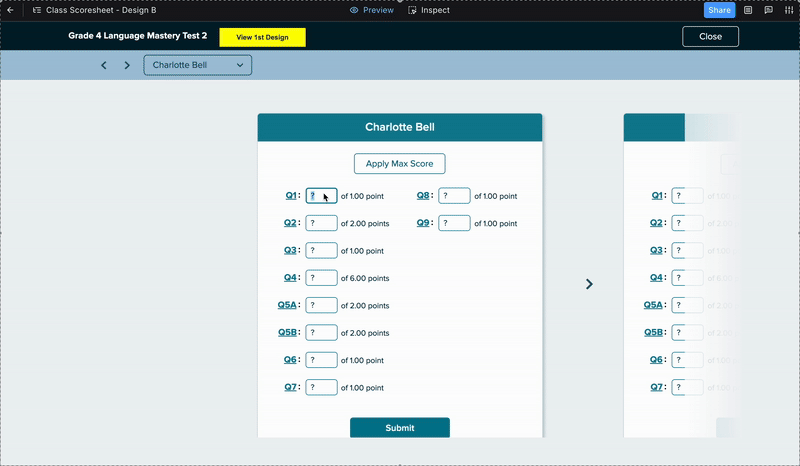Click the next card arrow between scoresheets

pos(589,284)
